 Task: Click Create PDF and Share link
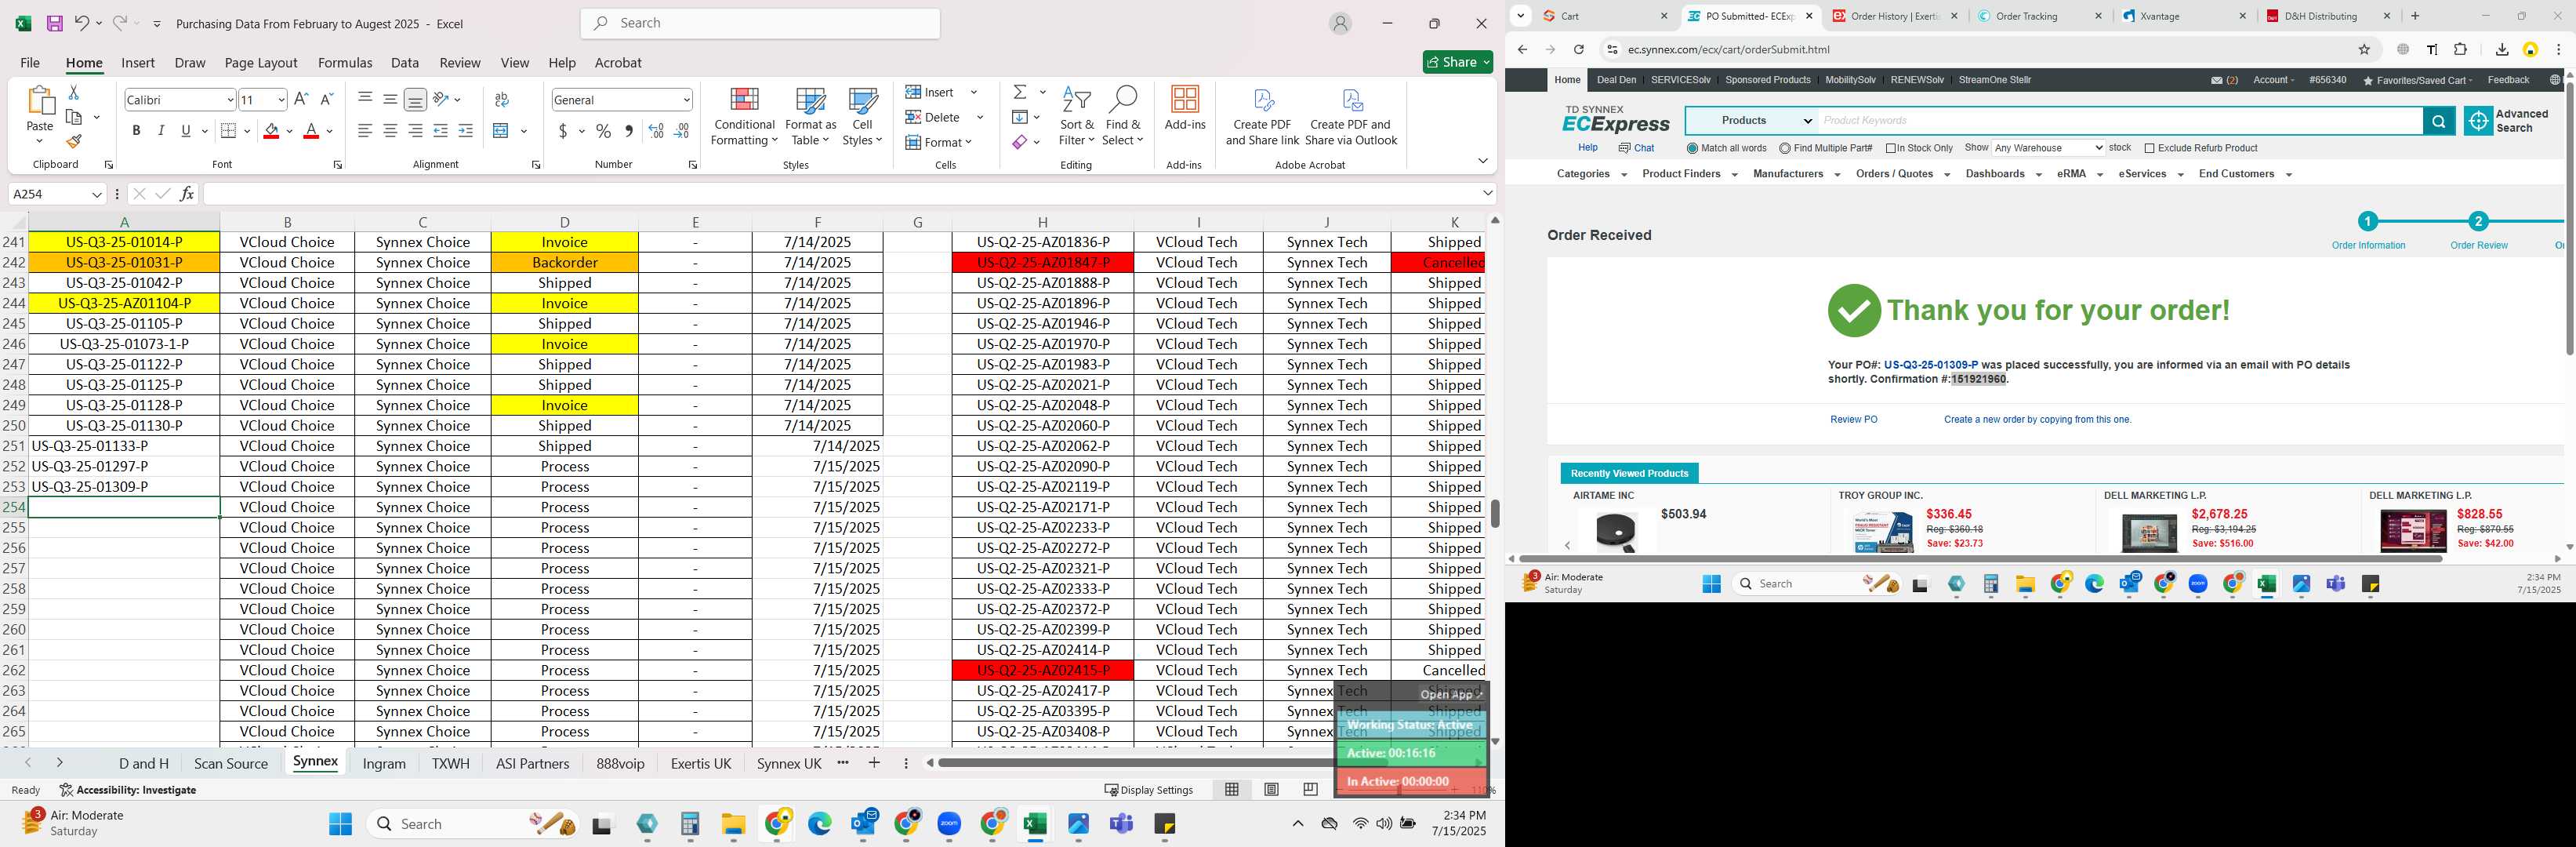pos(1262,118)
